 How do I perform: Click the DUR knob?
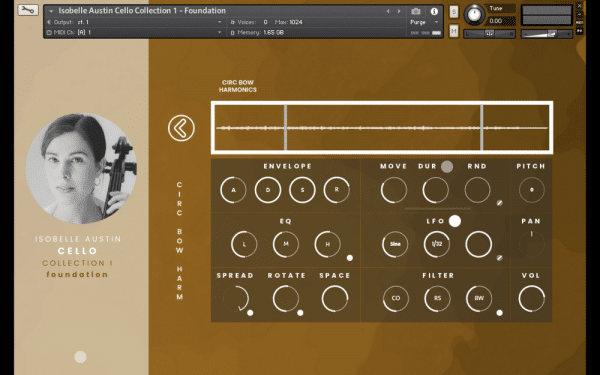coord(435,190)
